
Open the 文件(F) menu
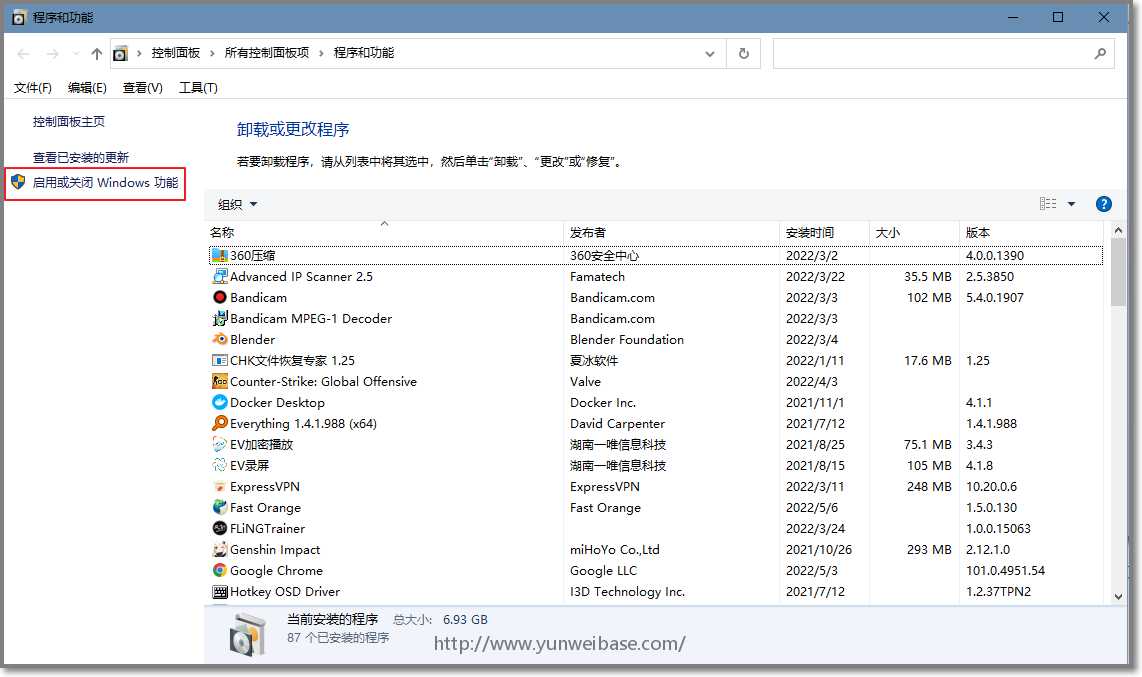click(x=33, y=88)
